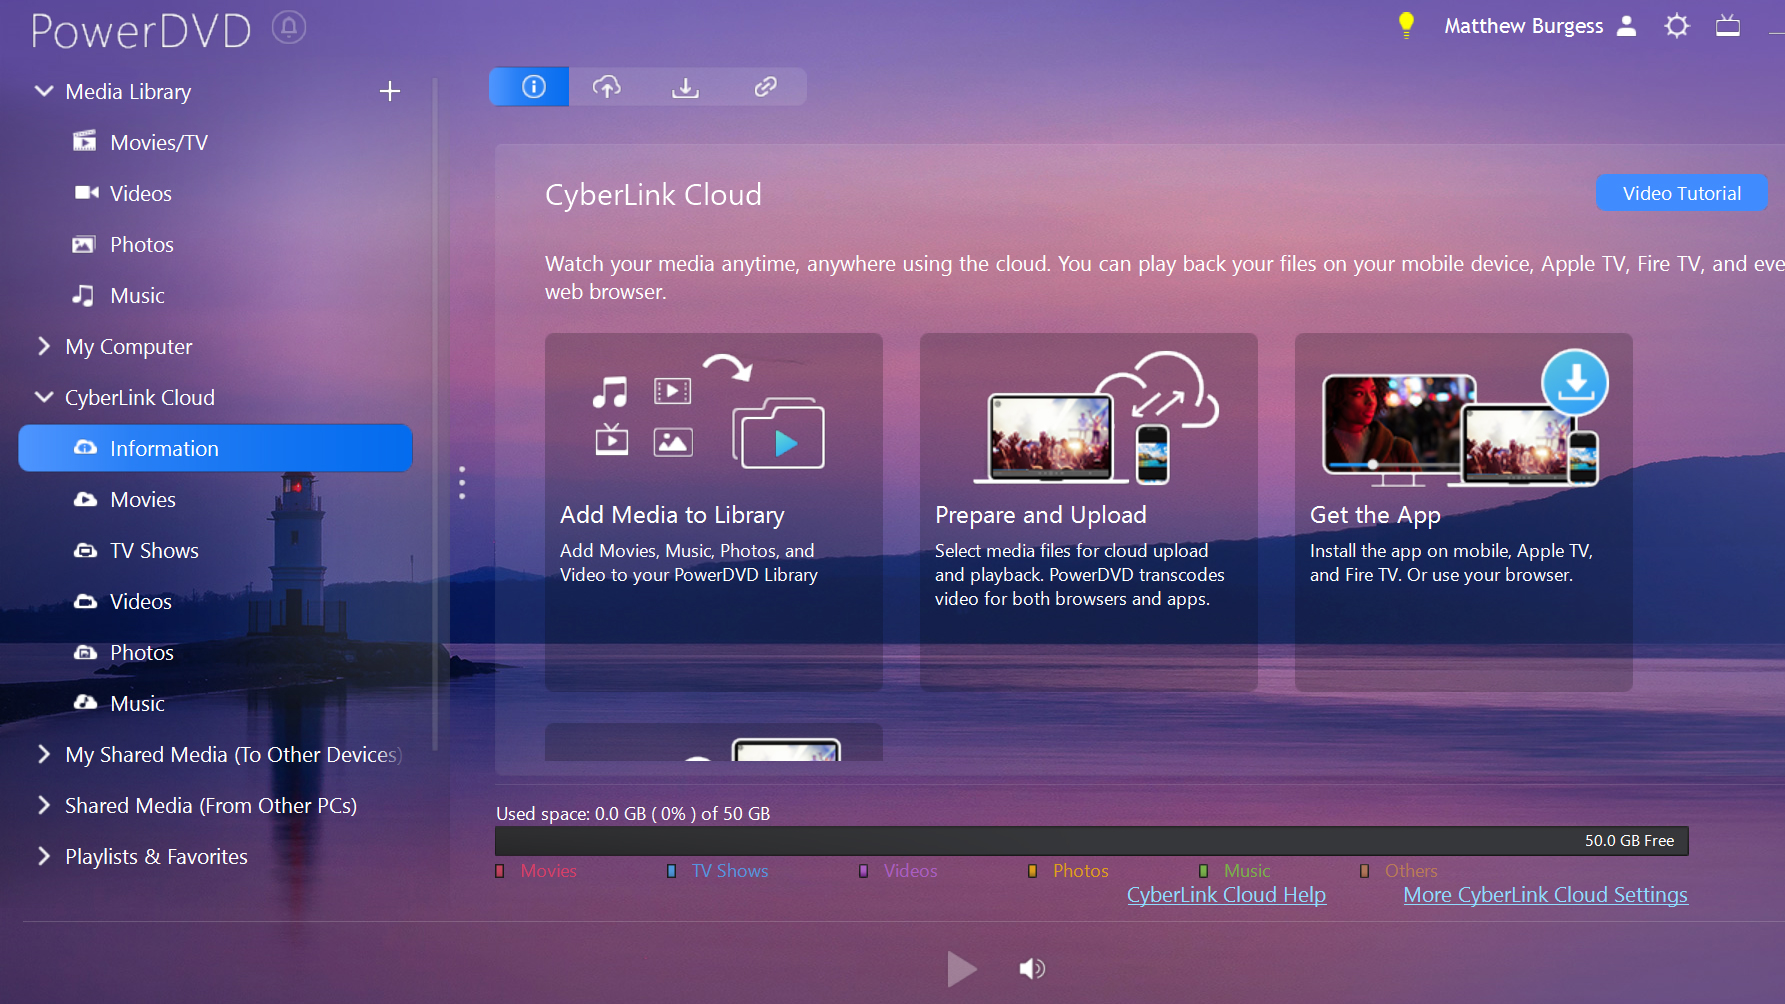Select CyberLink Cloud Information item
Viewport: 1785px width, 1004px height.
(x=216, y=448)
